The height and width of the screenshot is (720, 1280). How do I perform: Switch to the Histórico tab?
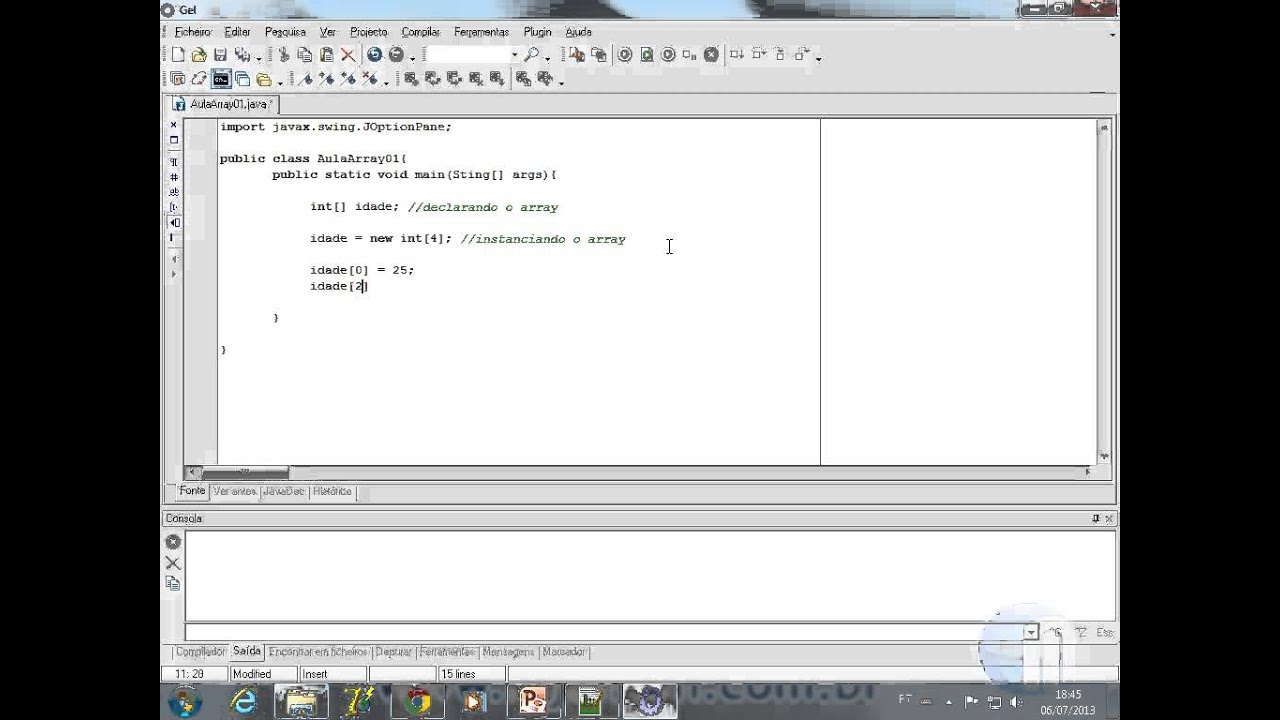(x=332, y=491)
